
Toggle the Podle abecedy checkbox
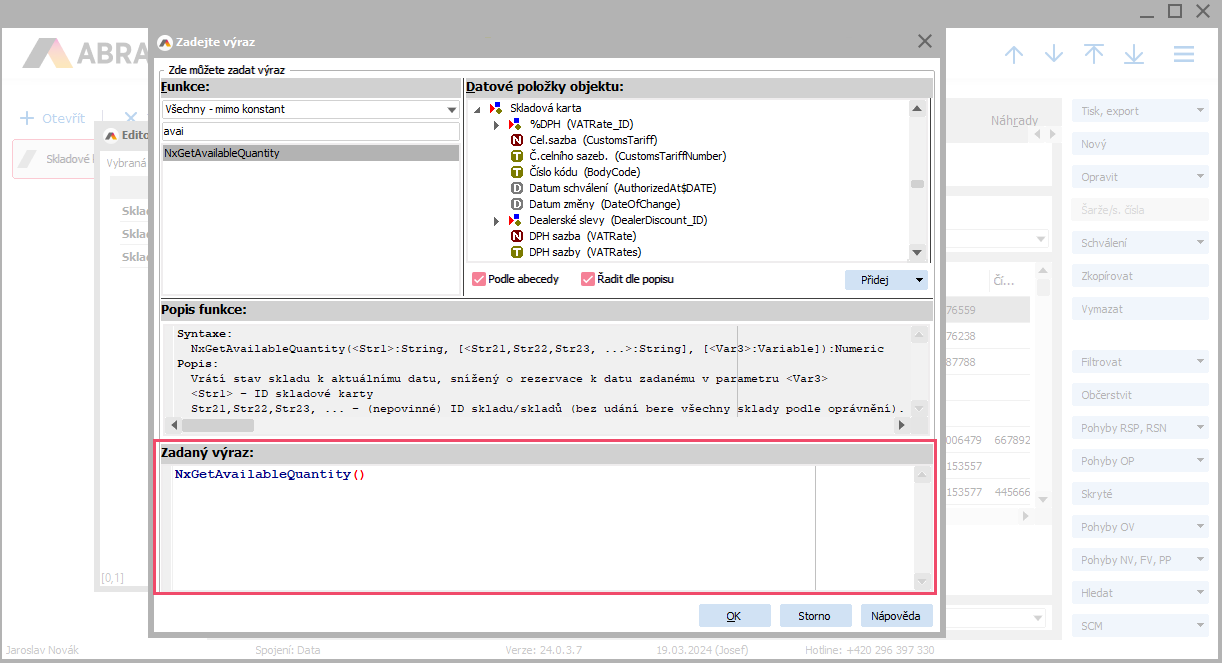click(x=479, y=279)
